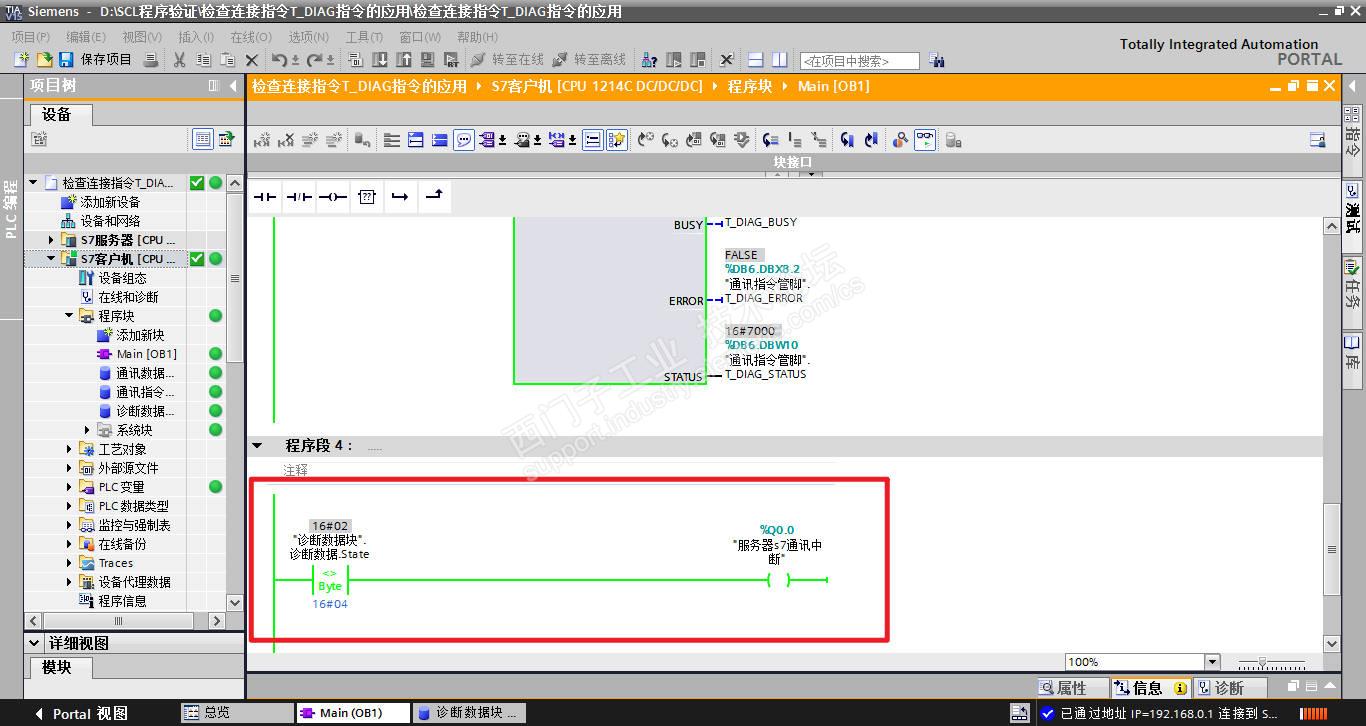Viewport: 1366px width, 726px height.
Task: Open the 视图(V) menu
Action: pyautogui.click(x=141, y=37)
